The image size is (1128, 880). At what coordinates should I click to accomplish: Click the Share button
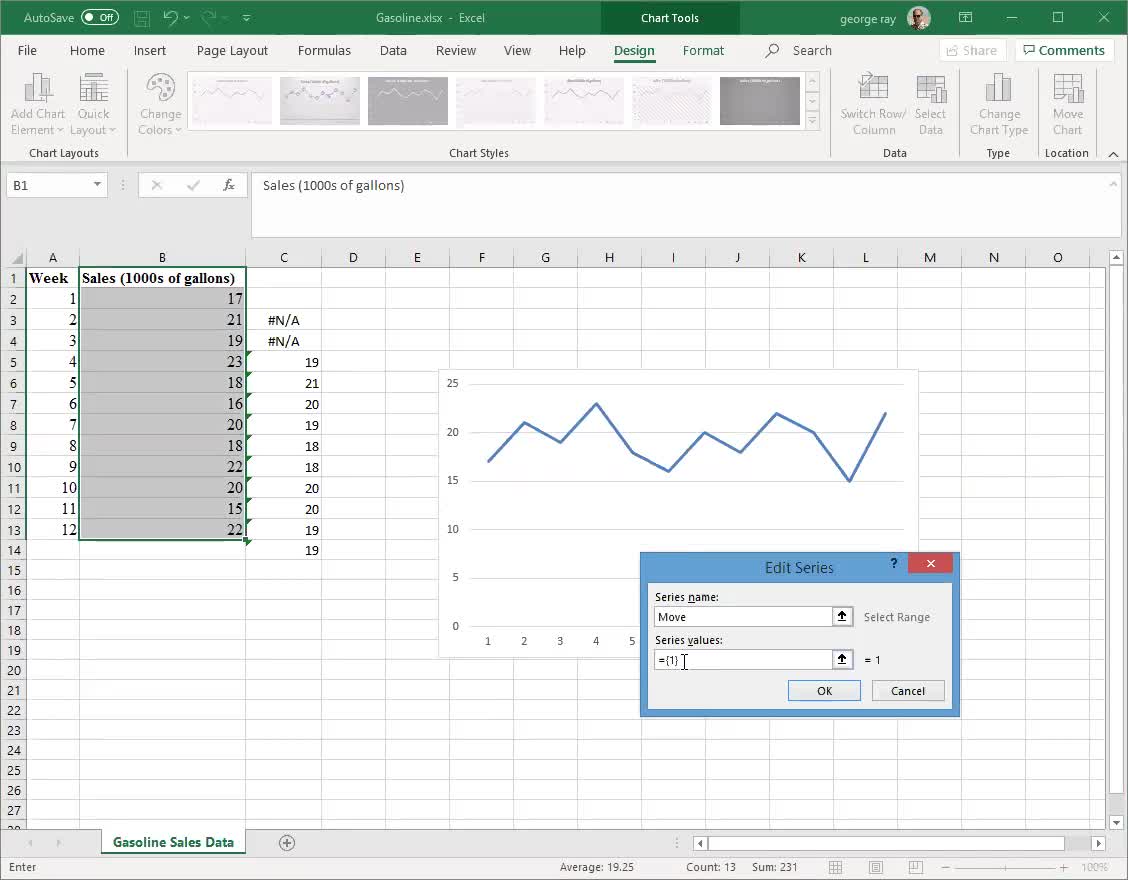[x=971, y=50]
